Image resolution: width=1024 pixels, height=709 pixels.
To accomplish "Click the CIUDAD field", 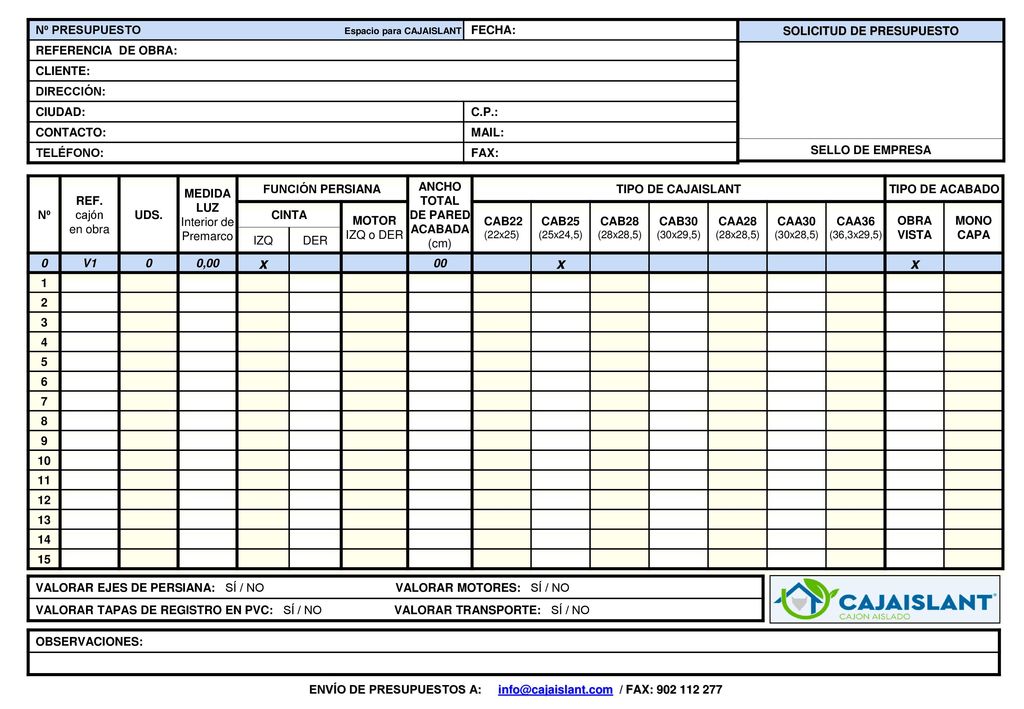I will (246, 112).
